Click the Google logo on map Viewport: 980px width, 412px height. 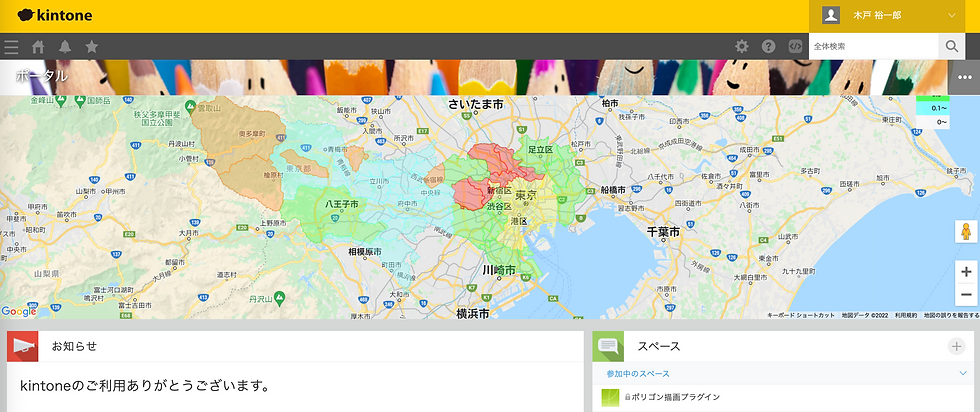tap(19, 311)
